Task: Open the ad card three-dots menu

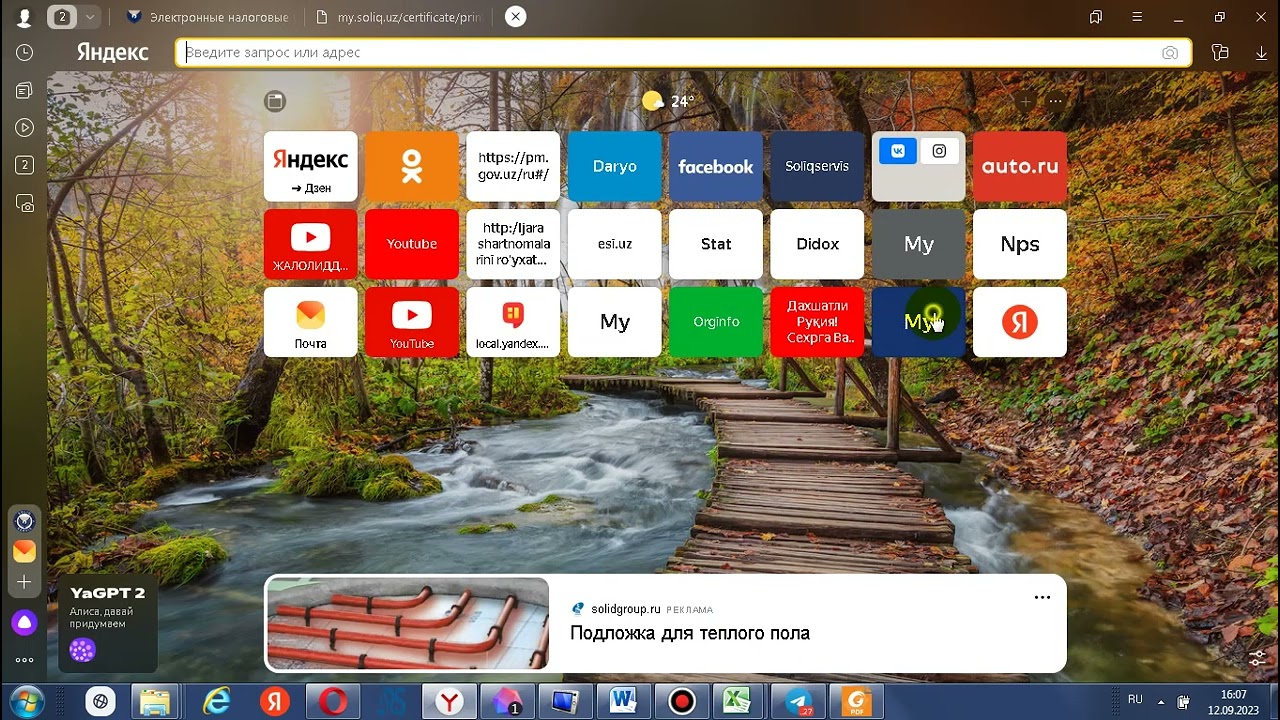Action: point(1042,597)
